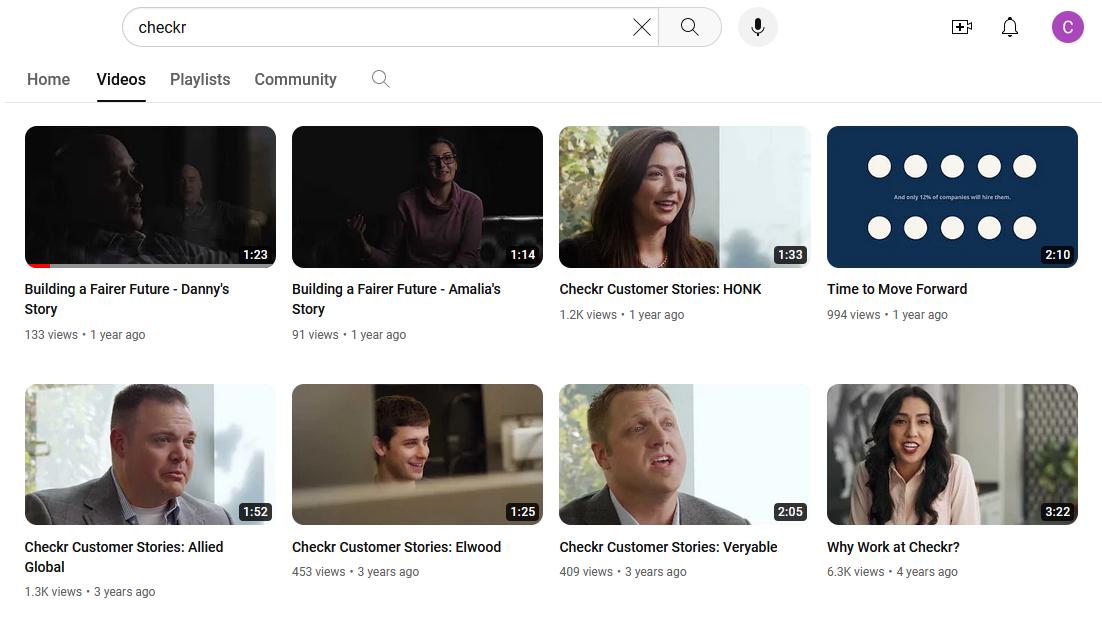Click the 2:05 duration badge
This screenshot has height=617, width=1102.
pyautogui.click(x=790, y=512)
